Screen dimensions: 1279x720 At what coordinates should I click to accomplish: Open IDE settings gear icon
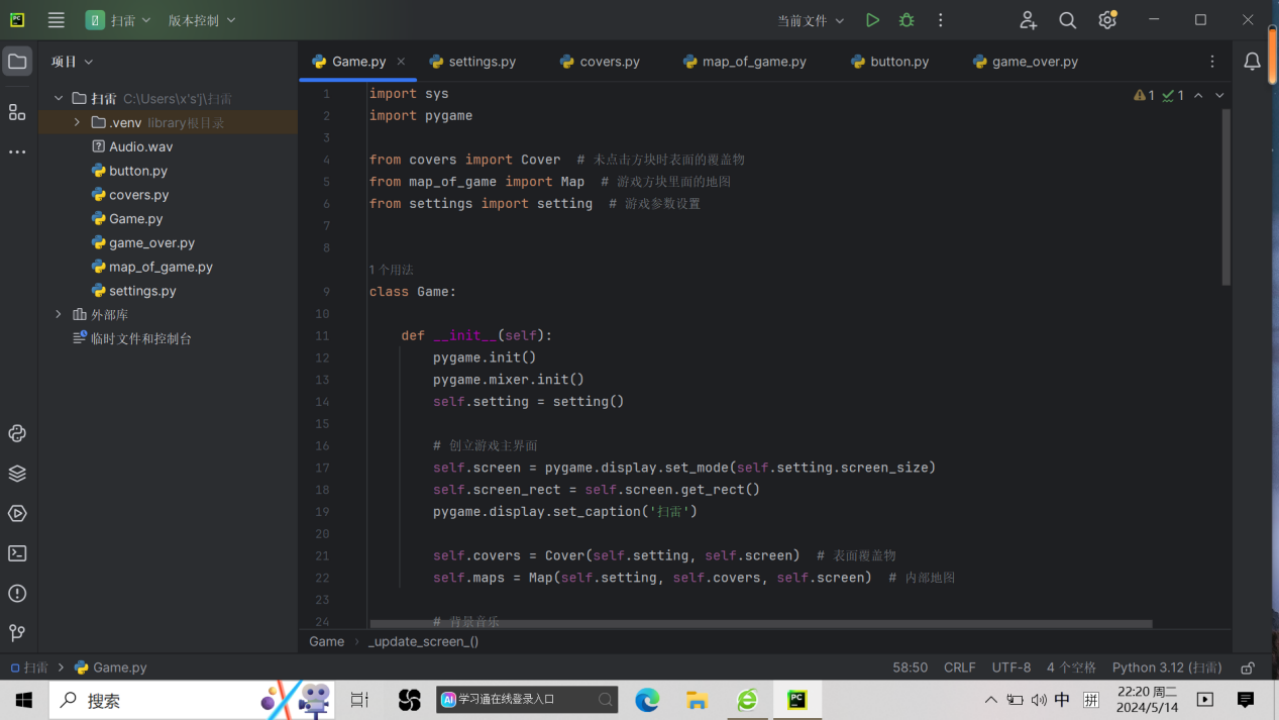point(1106,20)
